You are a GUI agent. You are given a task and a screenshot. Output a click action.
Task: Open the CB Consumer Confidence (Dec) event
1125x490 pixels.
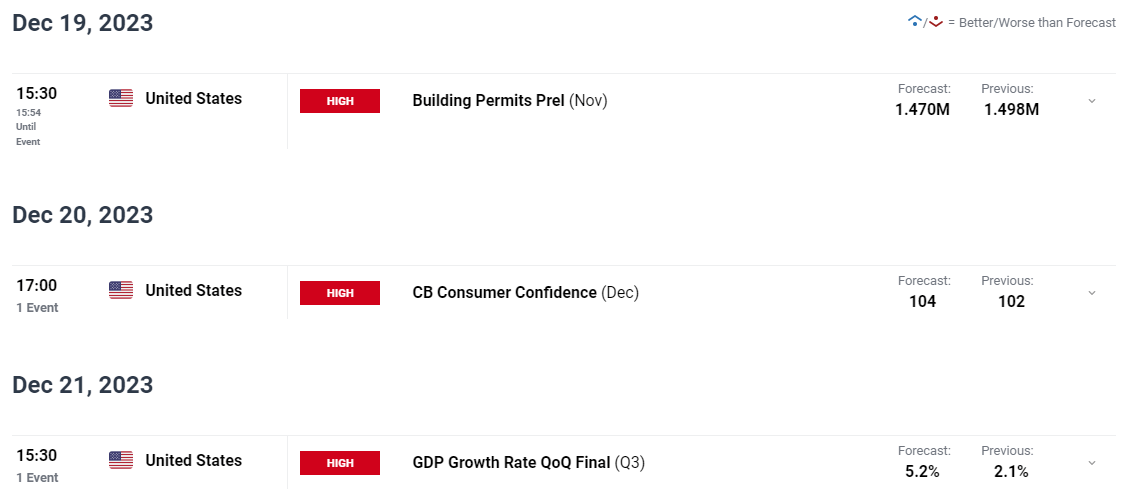525,293
